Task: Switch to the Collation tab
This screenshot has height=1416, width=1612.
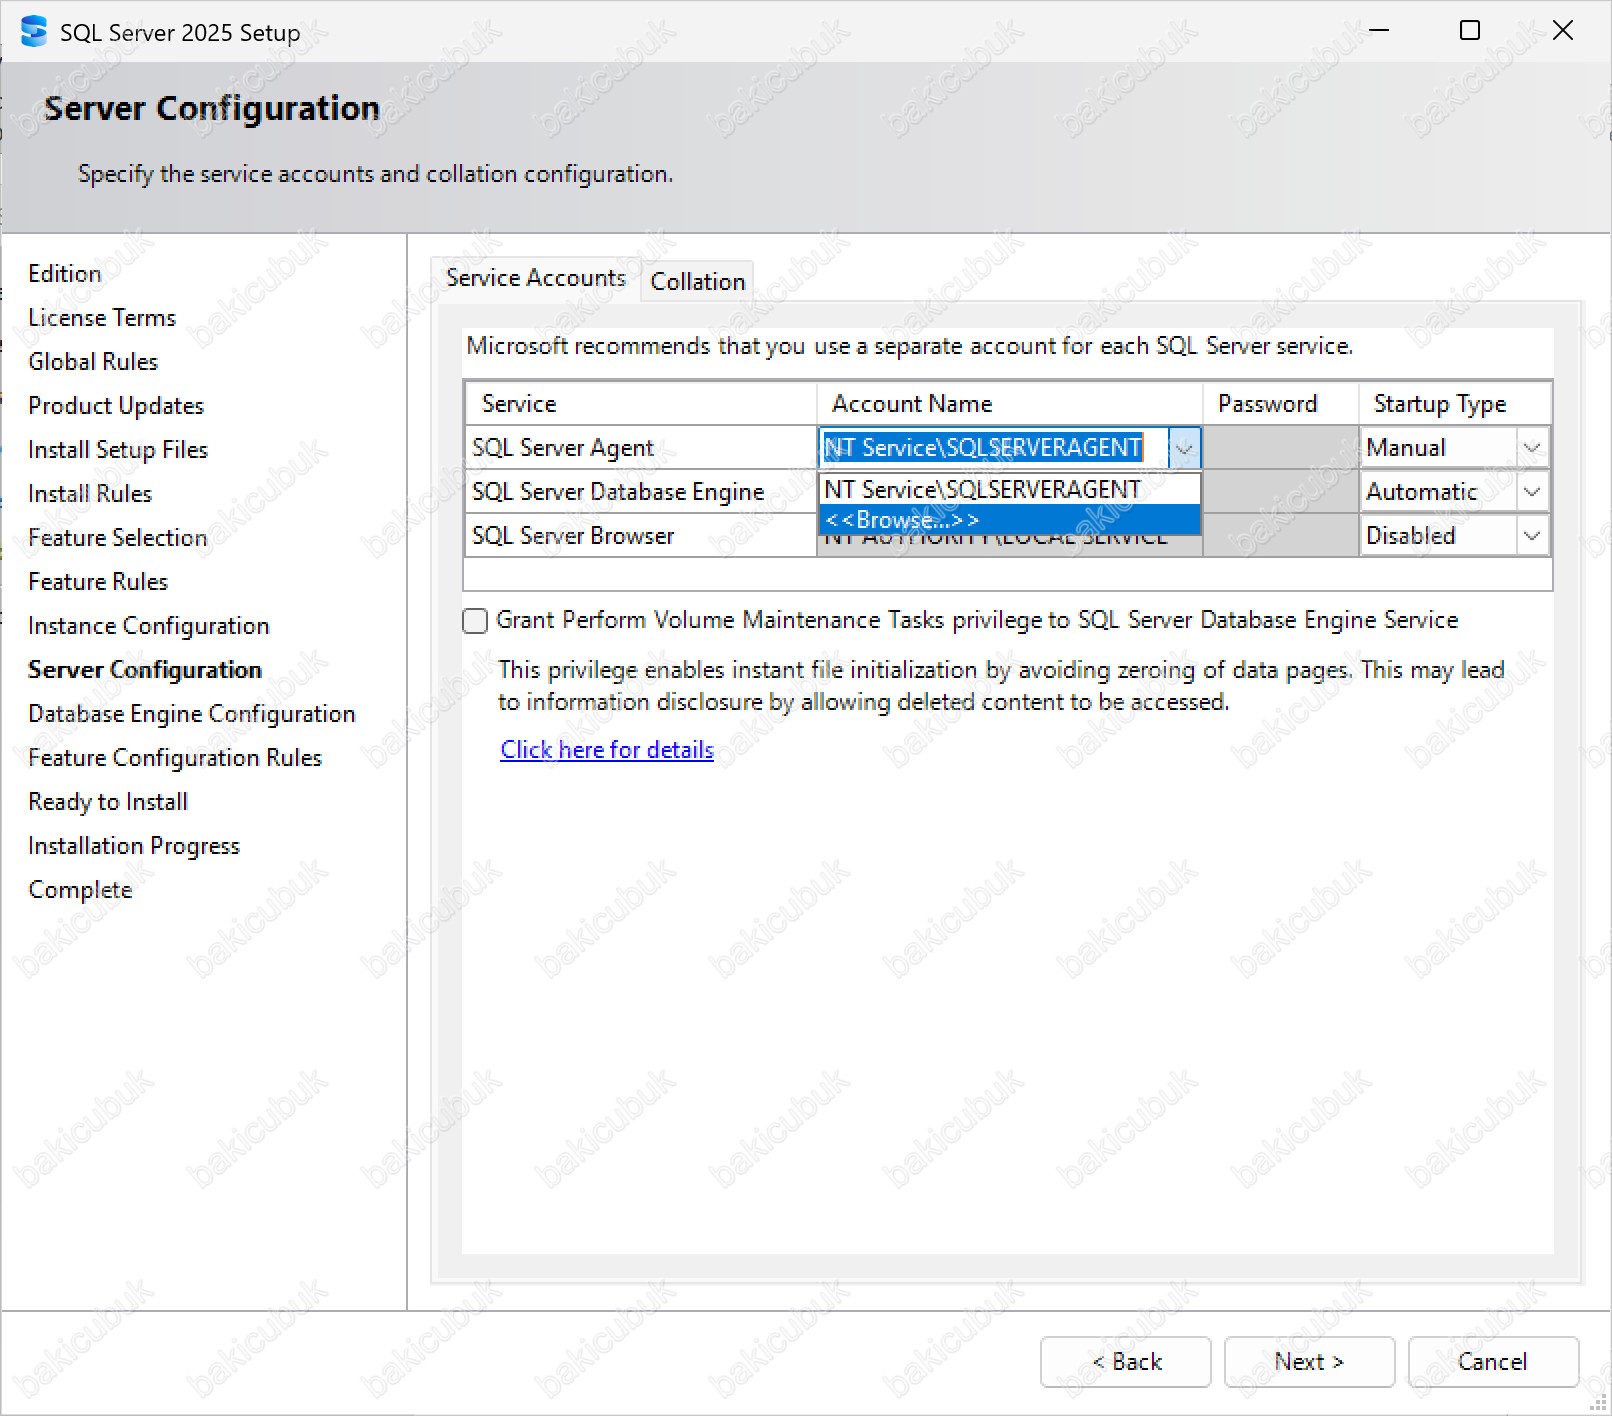Action: (697, 282)
